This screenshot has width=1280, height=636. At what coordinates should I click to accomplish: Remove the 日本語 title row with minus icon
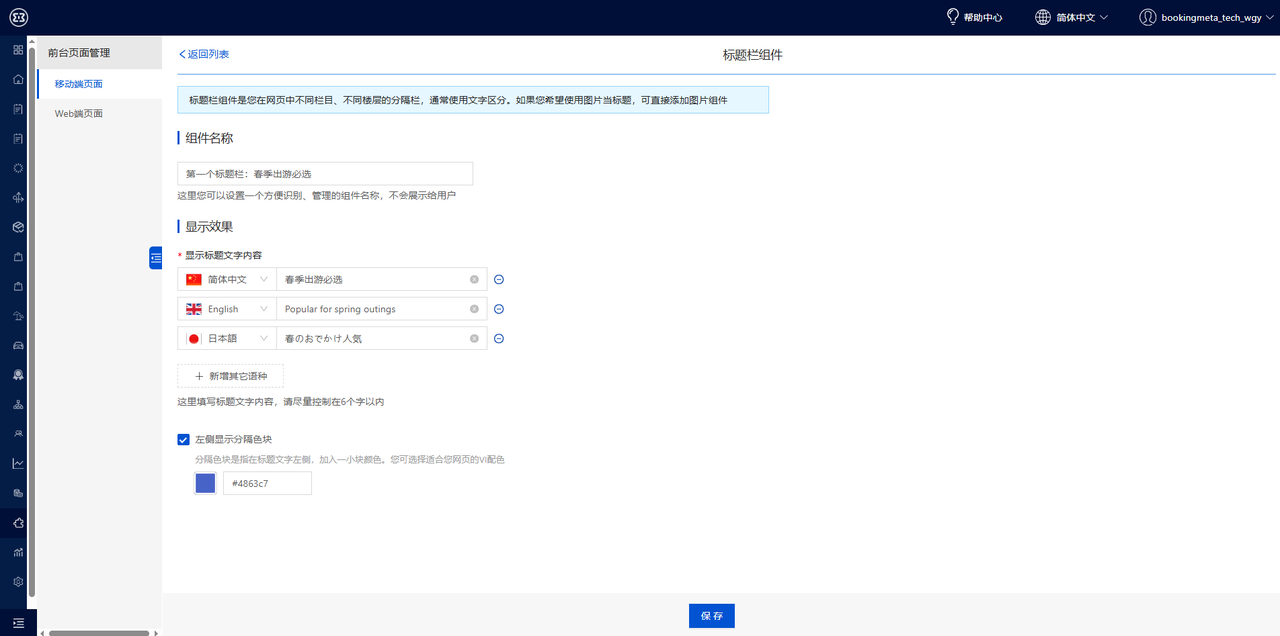[499, 338]
